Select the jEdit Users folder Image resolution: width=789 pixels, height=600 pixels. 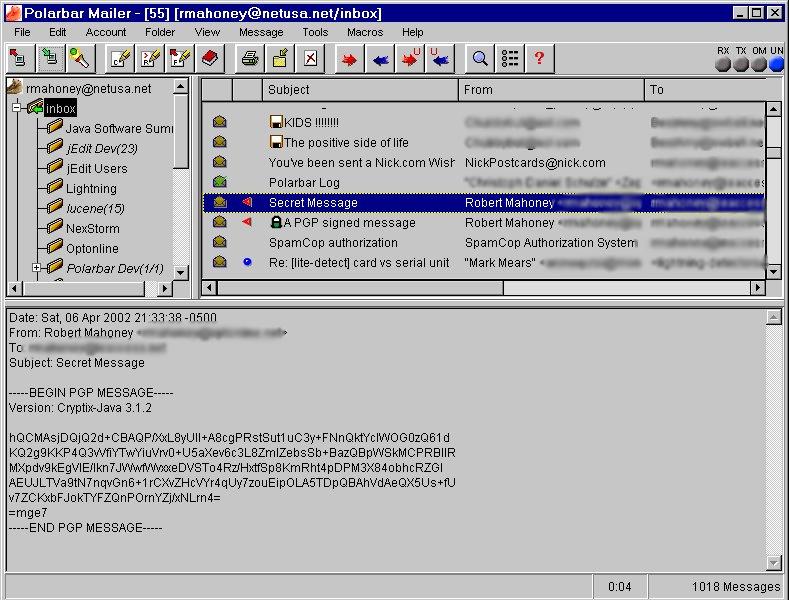point(96,168)
